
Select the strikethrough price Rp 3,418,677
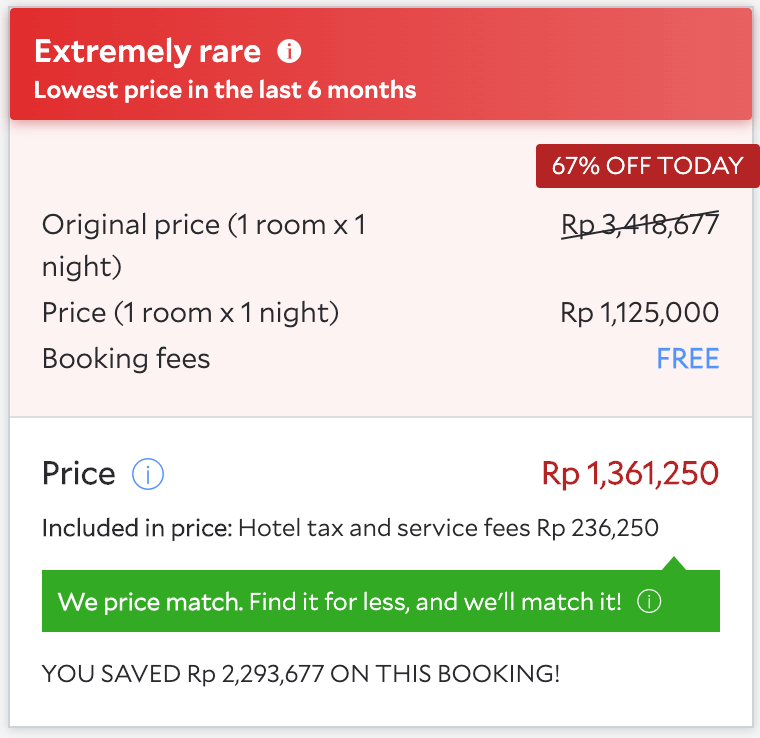click(x=640, y=225)
